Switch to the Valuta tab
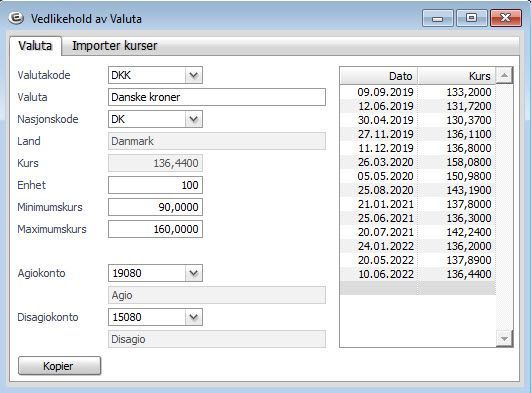This screenshot has width=531, height=393. [x=35, y=46]
